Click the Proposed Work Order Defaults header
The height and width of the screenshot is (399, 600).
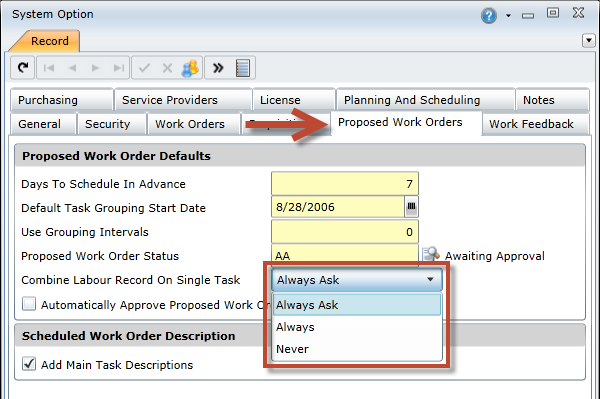coord(300,156)
